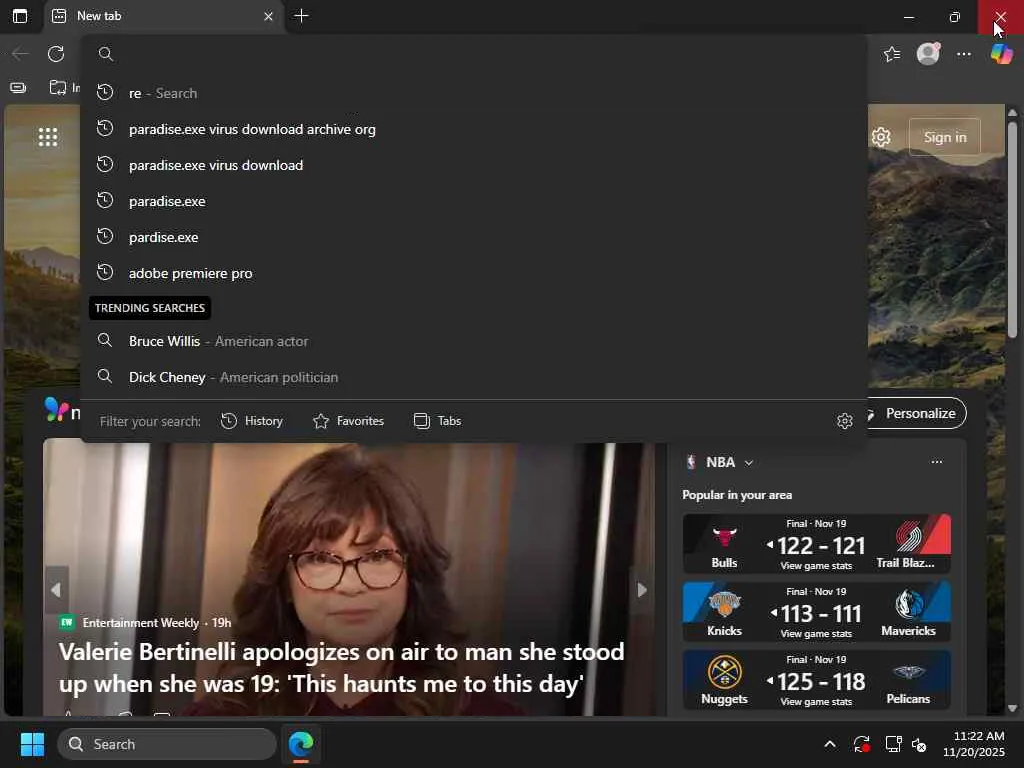1024x768 pixels.
Task: Launch the Copilot sidebar icon
Action: click(x=1001, y=54)
